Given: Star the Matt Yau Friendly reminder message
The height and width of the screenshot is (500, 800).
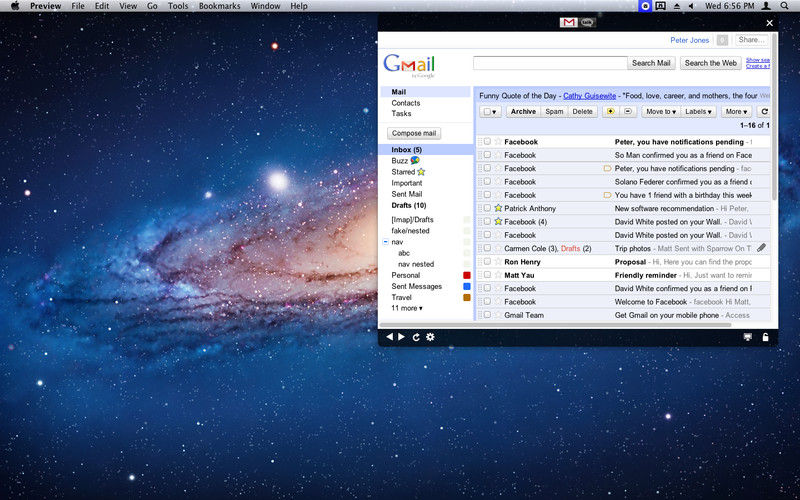Looking at the screenshot, I should pos(498,274).
